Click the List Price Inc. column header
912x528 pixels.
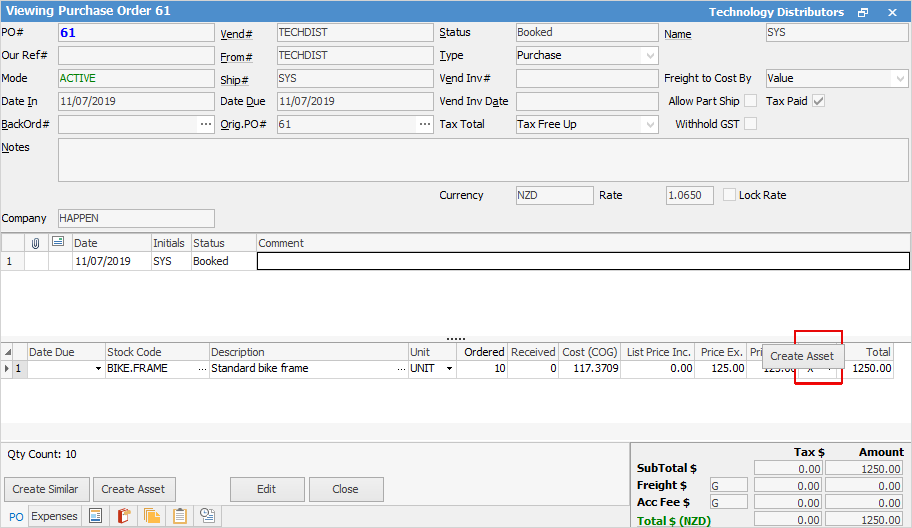click(x=658, y=352)
